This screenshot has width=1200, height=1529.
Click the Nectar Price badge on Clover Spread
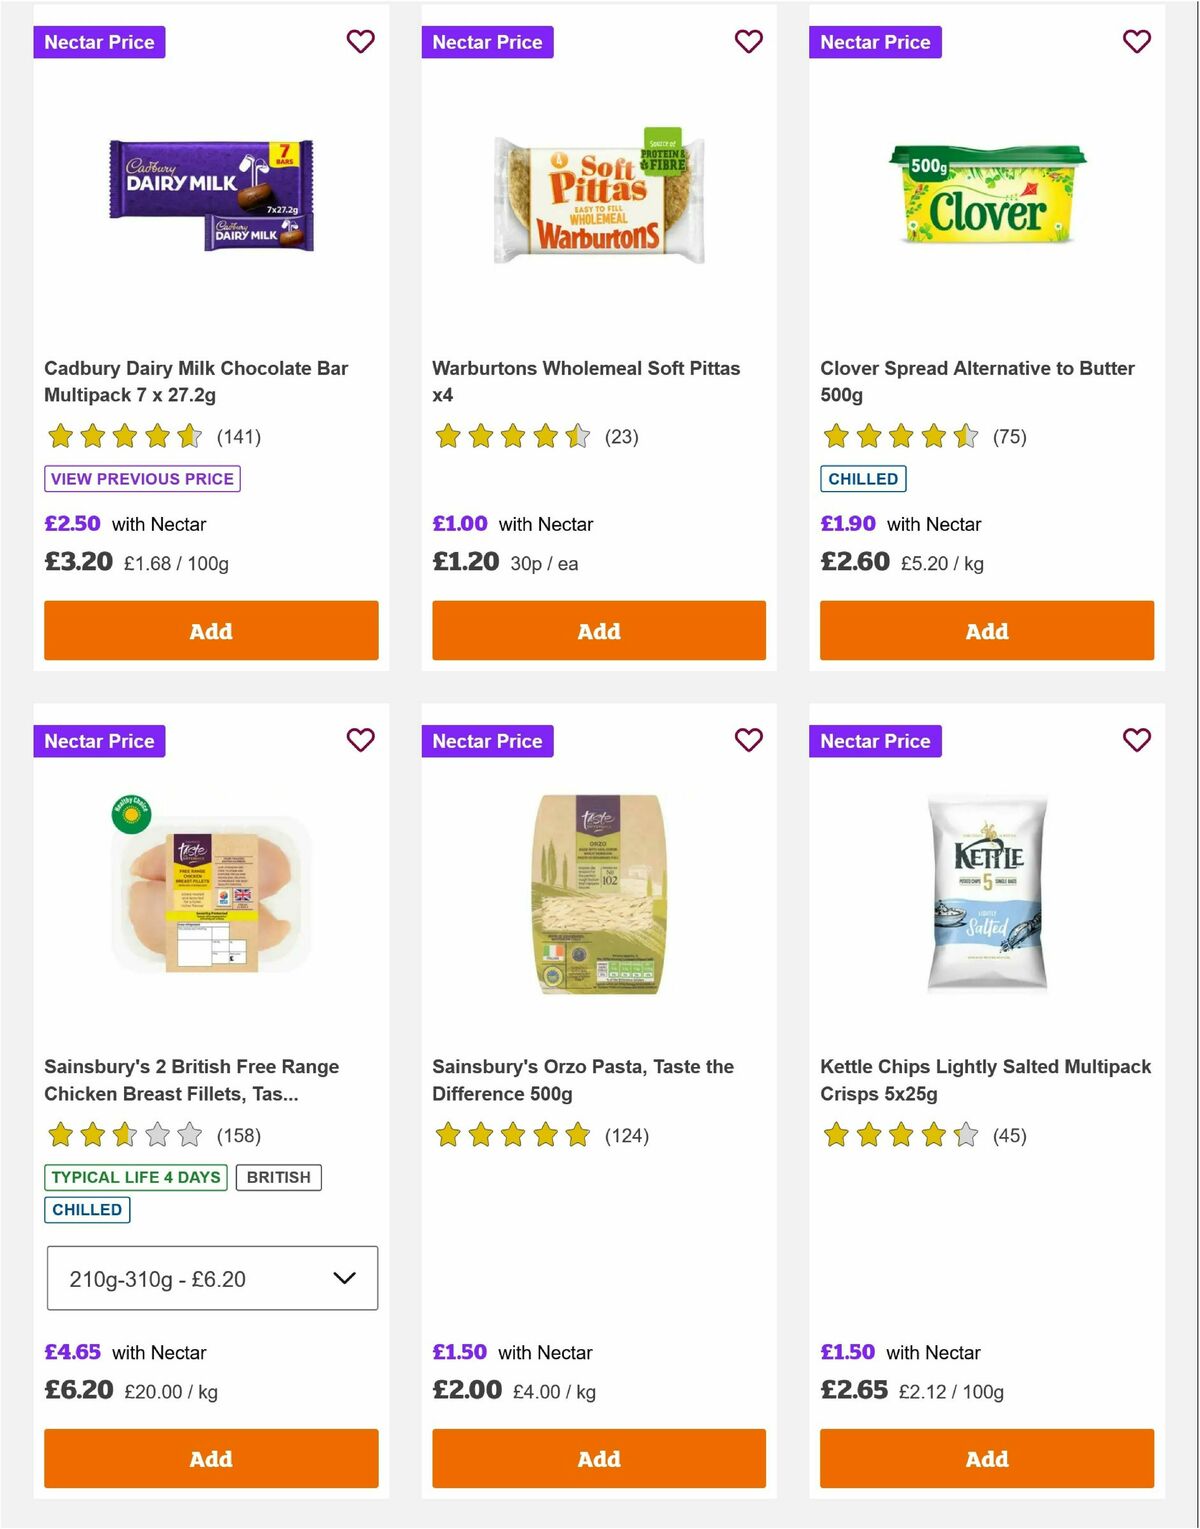[875, 42]
